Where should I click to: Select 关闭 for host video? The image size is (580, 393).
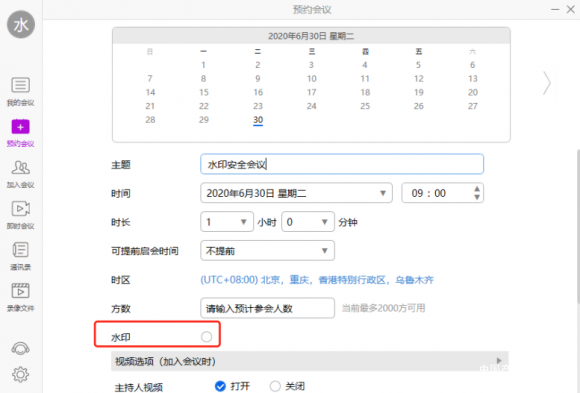click(275, 386)
